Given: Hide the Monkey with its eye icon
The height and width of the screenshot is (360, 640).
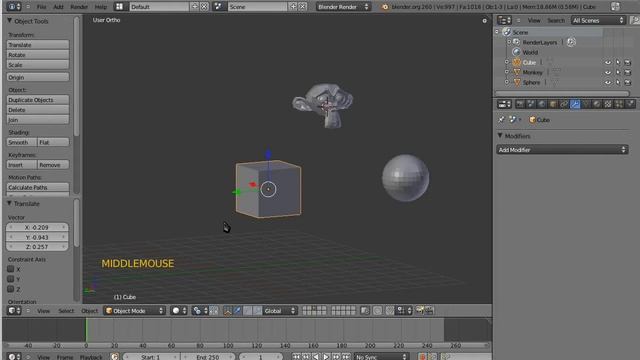Looking at the screenshot, I should pyautogui.click(x=608, y=72).
